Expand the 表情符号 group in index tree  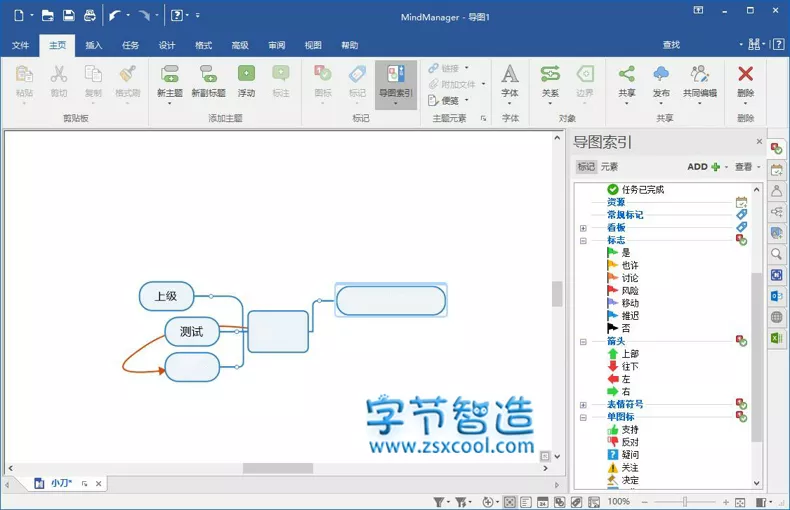583,405
